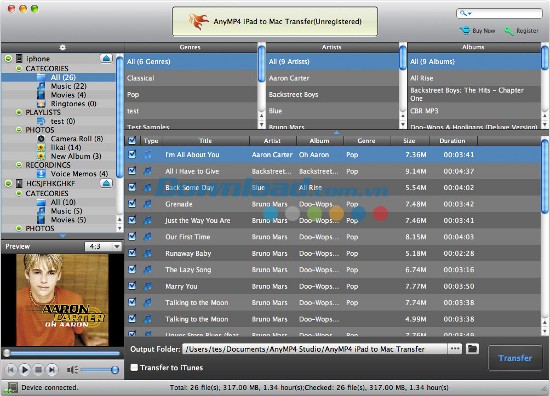Select Aaron Carter artist filter
Viewport: 550px width, 396px height.
(x=333, y=78)
